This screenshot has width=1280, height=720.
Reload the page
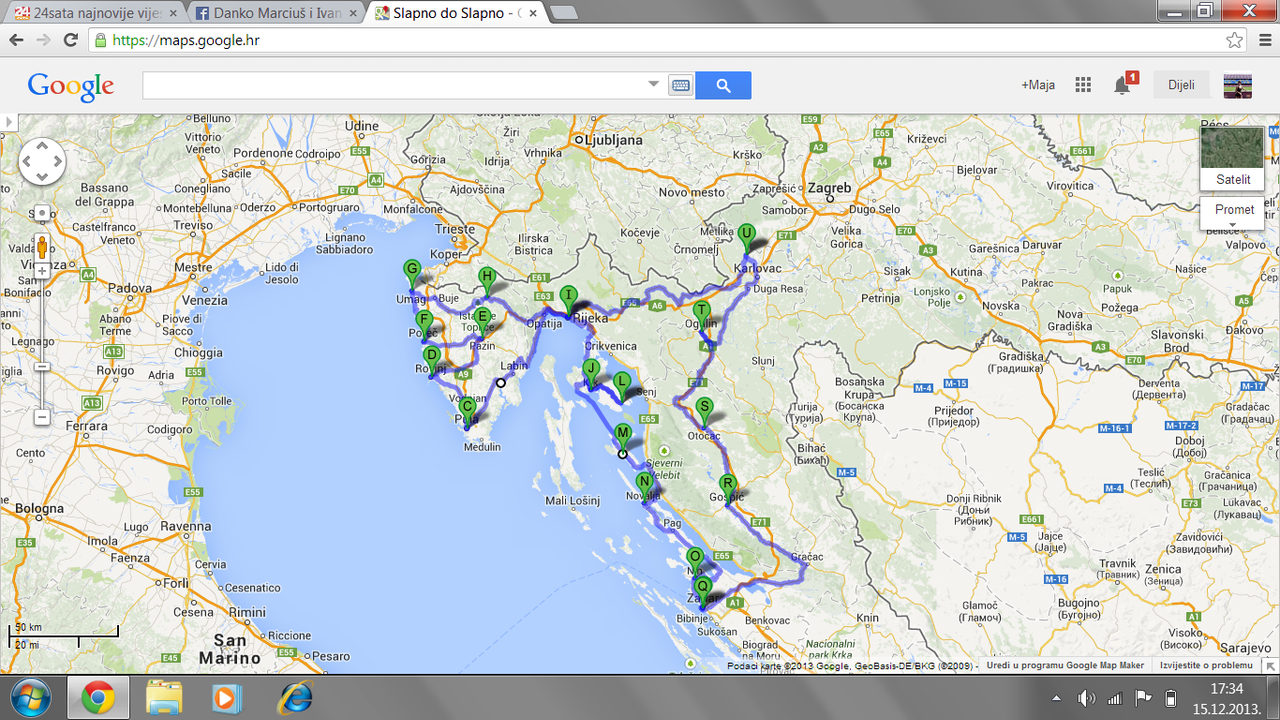[x=70, y=40]
